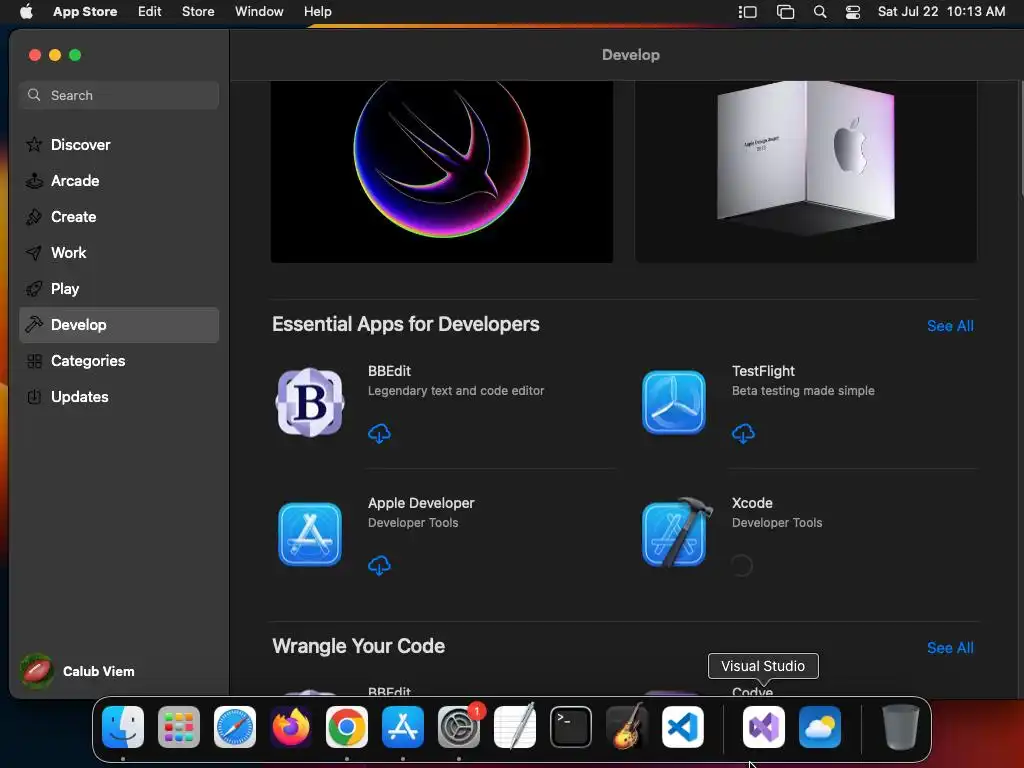The image size is (1024, 768).
Task: Click the App Store Dock icon
Action: (x=403, y=727)
